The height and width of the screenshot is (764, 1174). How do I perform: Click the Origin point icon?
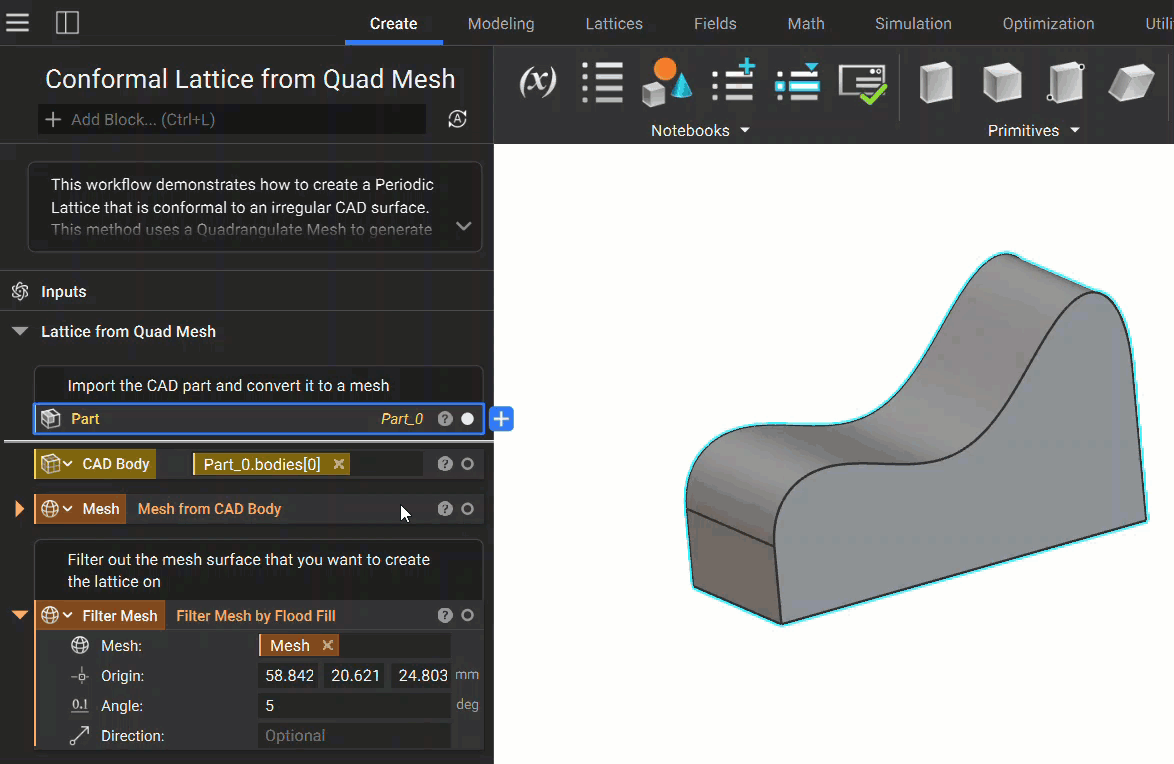click(x=80, y=676)
